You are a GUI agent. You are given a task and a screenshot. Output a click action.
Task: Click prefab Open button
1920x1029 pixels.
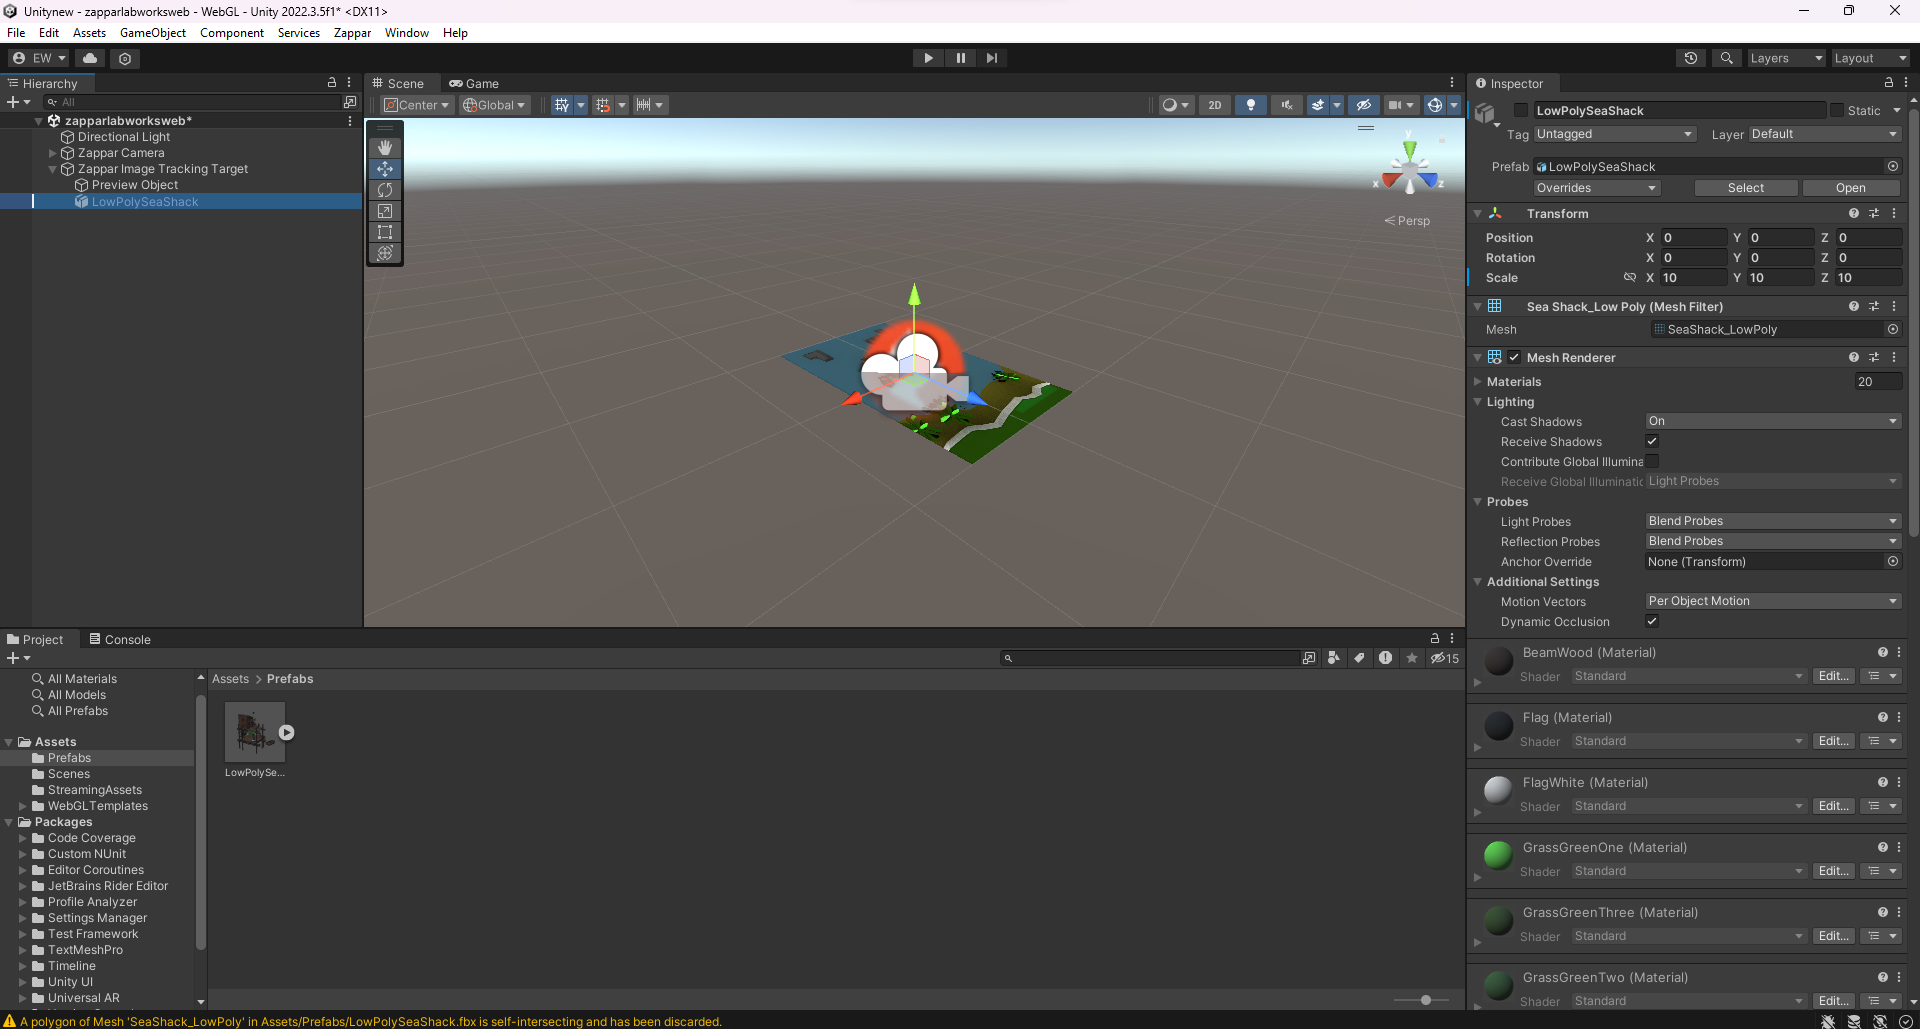coord(1850,188)
